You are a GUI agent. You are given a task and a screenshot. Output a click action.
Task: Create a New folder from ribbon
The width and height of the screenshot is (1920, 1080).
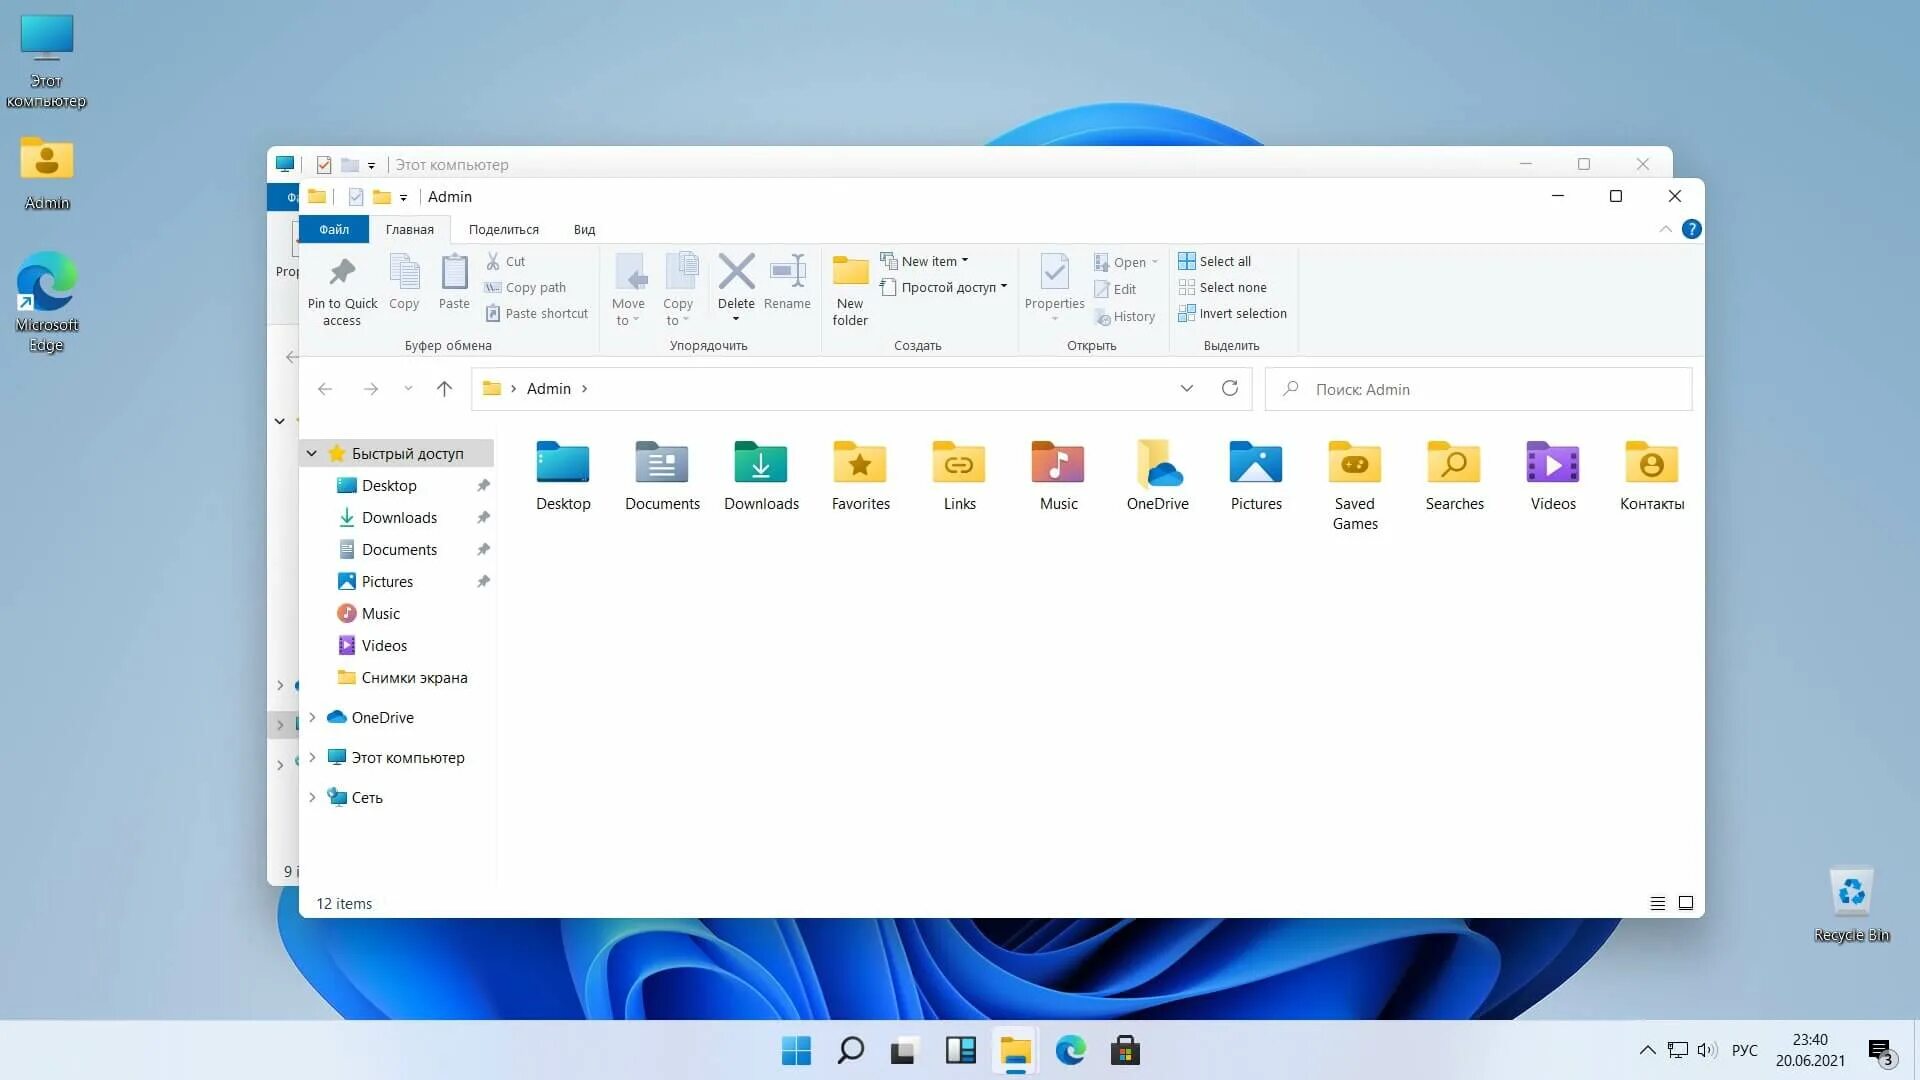[x=850, y=288]
